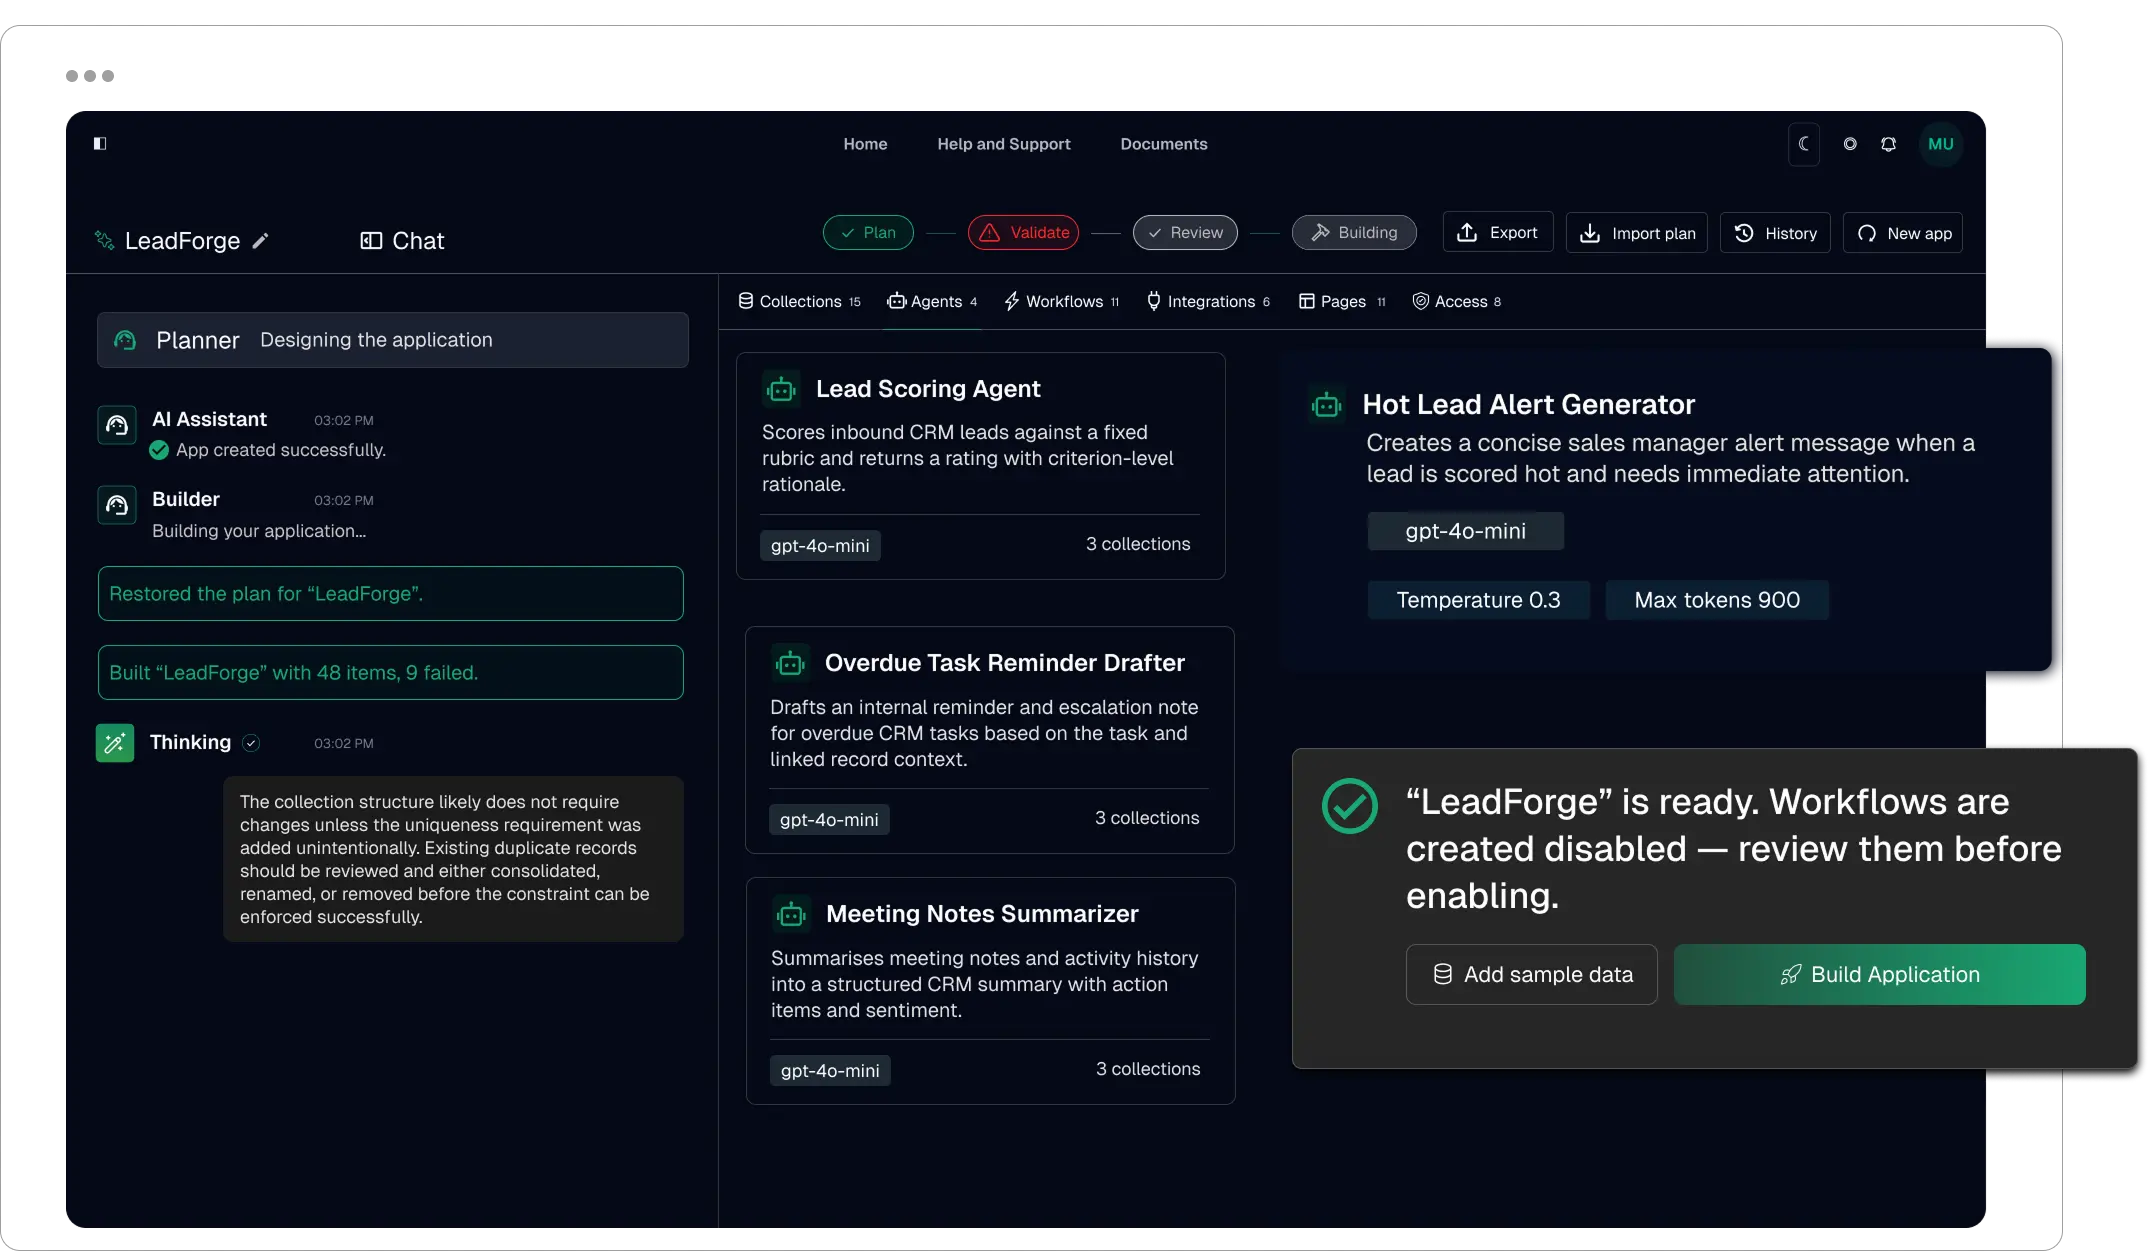Click the Overdue Task Reminder Drafter robot icon

790,663
